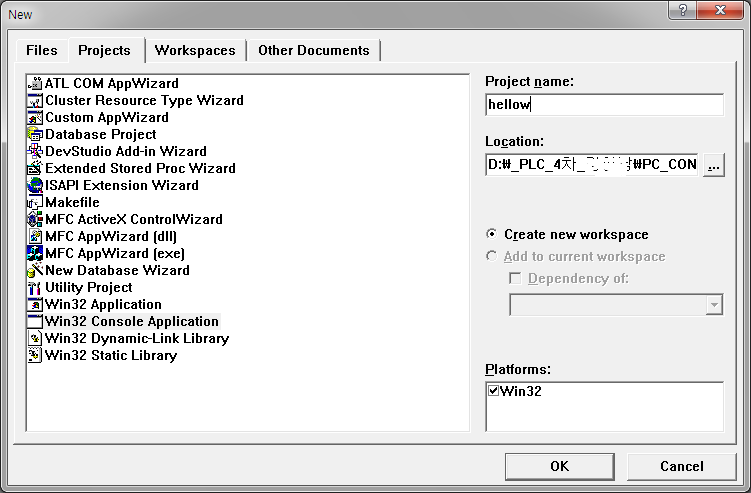The width and height of the screenshot is (751, 493).
Task: Click the MFC AppWizard (dll) icon
Action: tap(35, 237)
